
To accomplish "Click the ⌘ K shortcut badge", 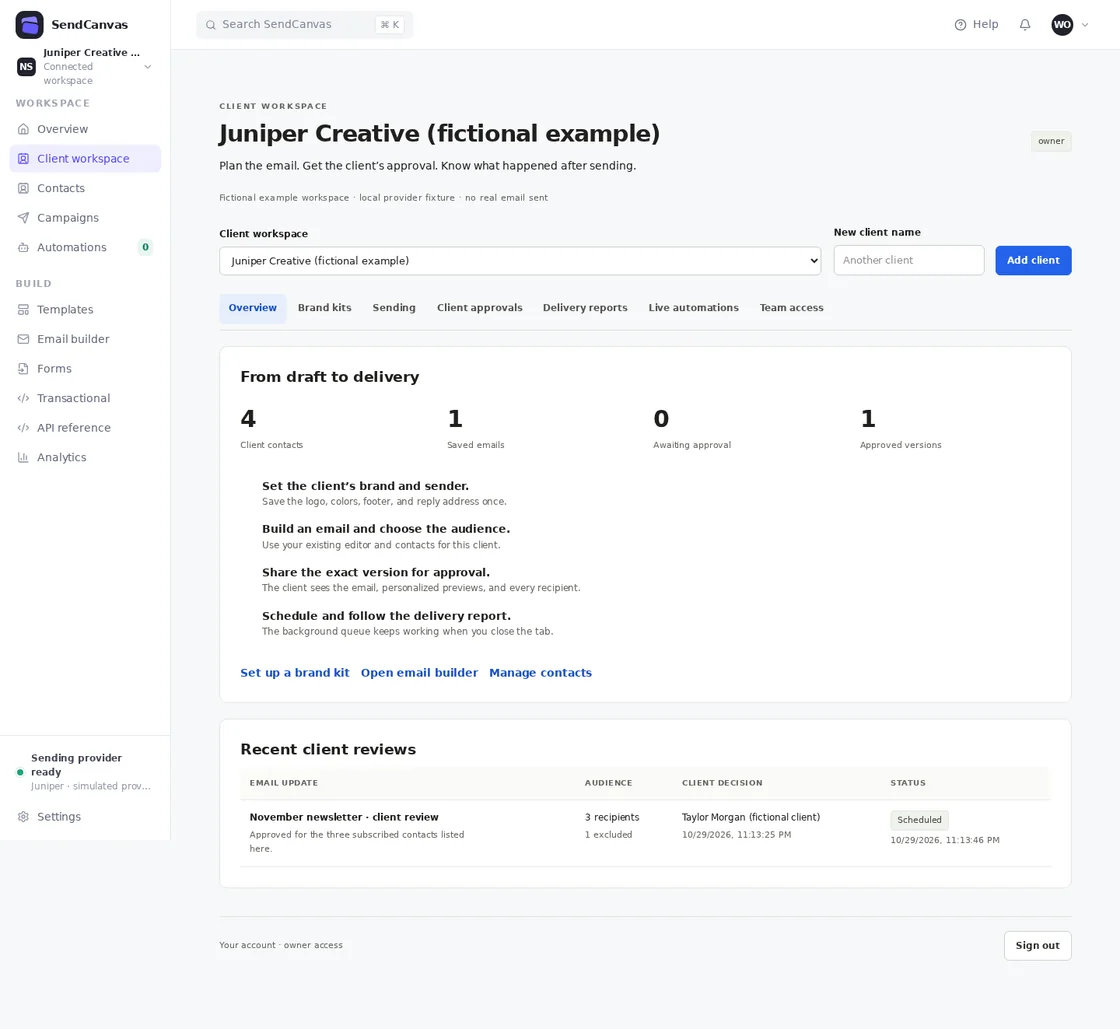I will pyautogui.click(x=389, y=25).
